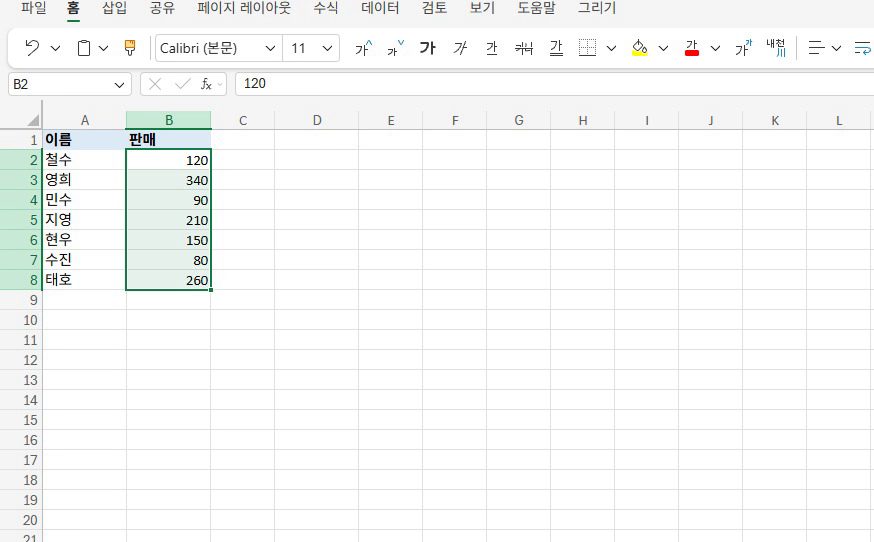The height and width of the screenshot is (542, 874).
Task: Click the formula bar showing 120
Action: pos(555,84)
